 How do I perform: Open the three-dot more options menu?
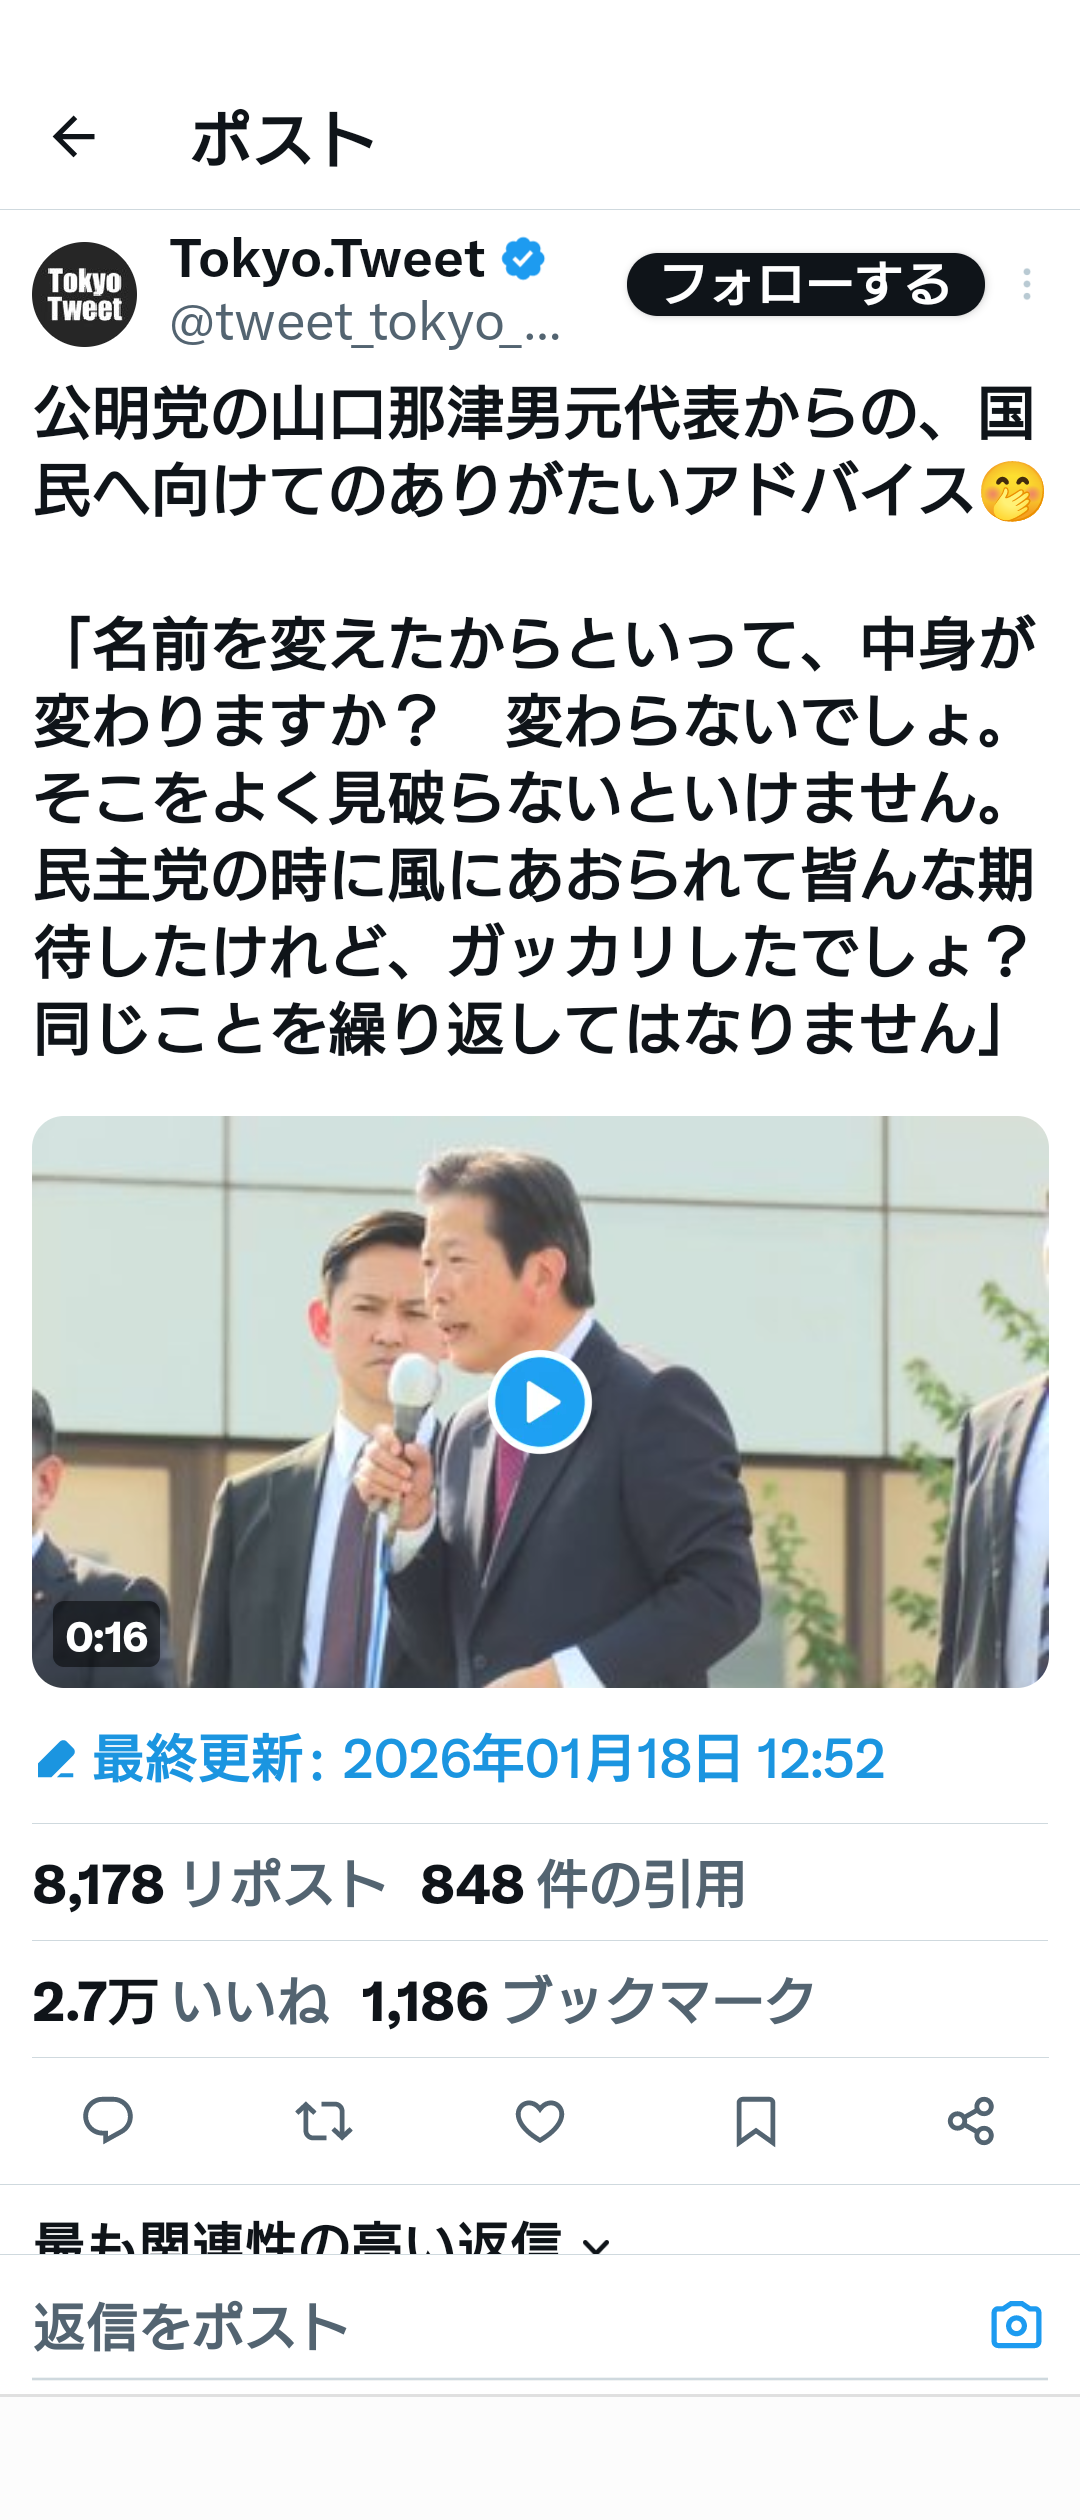[x=1026, y=285]
